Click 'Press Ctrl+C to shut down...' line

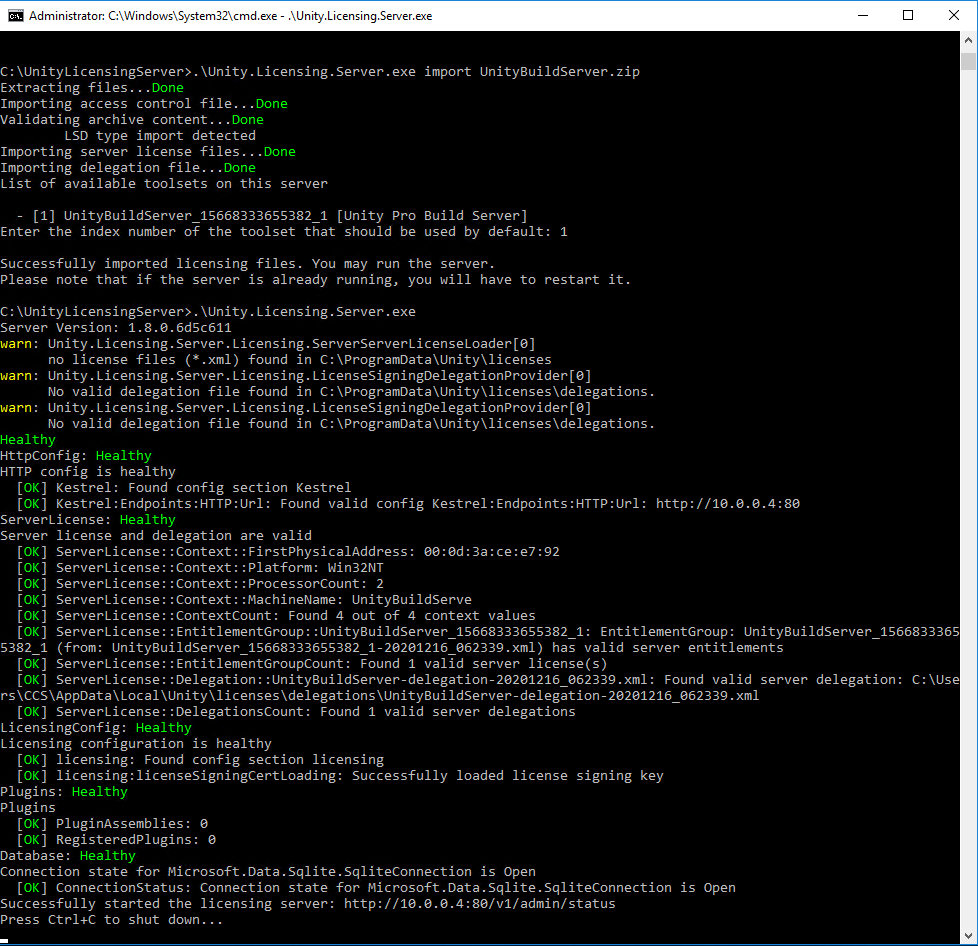coord(112,920)
